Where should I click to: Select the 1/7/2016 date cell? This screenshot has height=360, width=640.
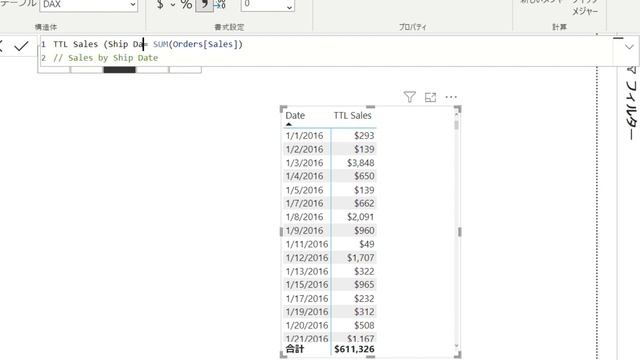(304, 203)
